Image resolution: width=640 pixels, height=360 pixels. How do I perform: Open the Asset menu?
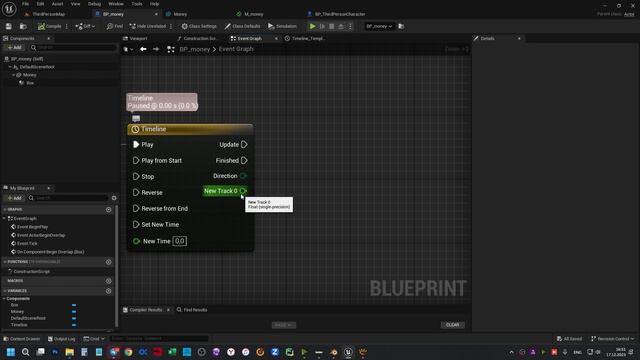[58, 4]
